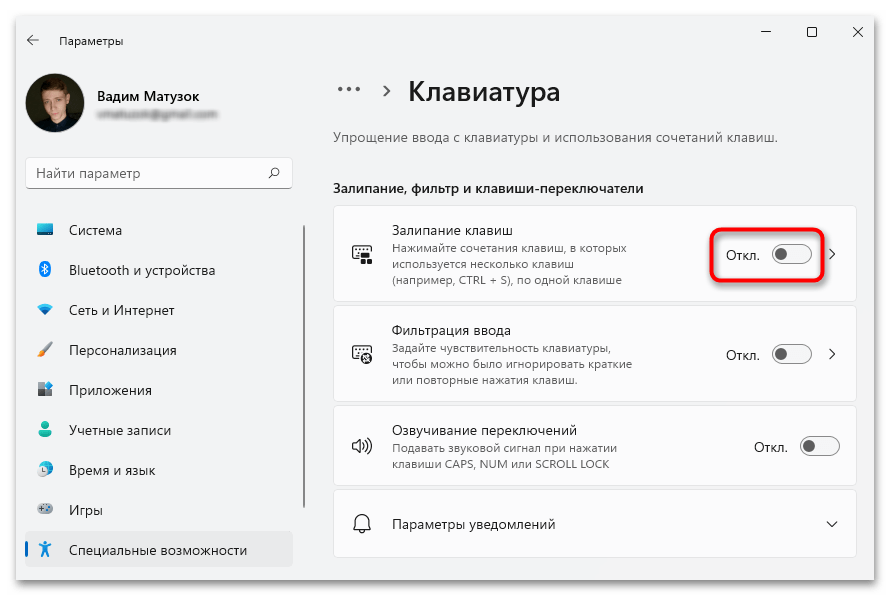Click the Найти параметр search field
The width and height of the screenshot is (890, 596).
click(150, 173)
